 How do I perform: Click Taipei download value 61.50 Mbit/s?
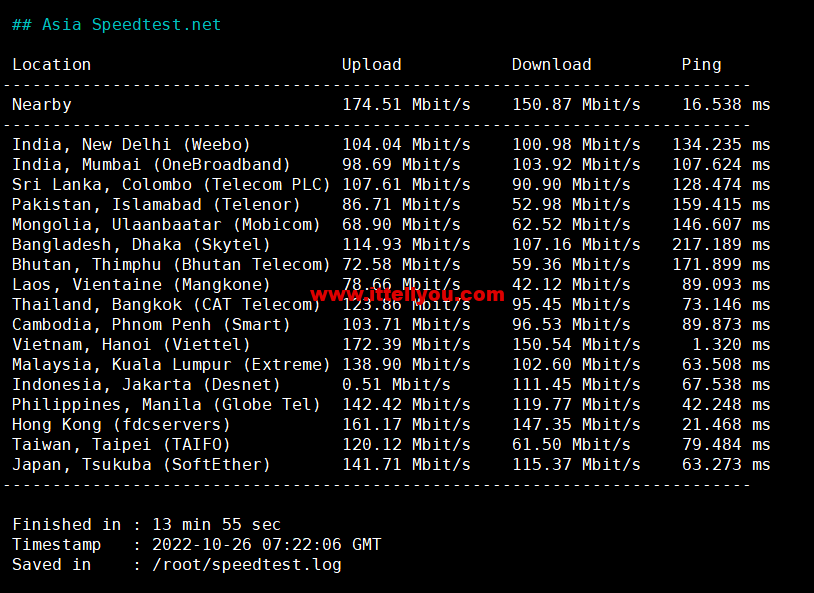(x=571, y=445)
